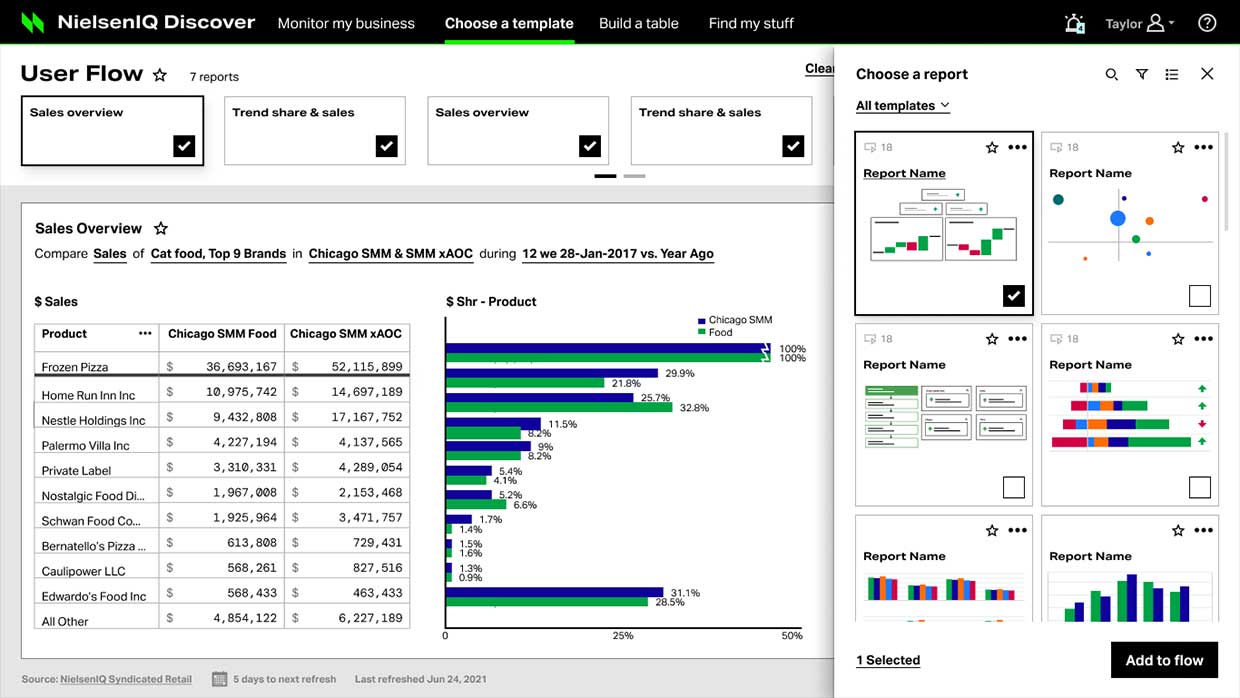Show second page of flow cards indicator
The image size is (1240, 698).
click(x=635, y=176)
